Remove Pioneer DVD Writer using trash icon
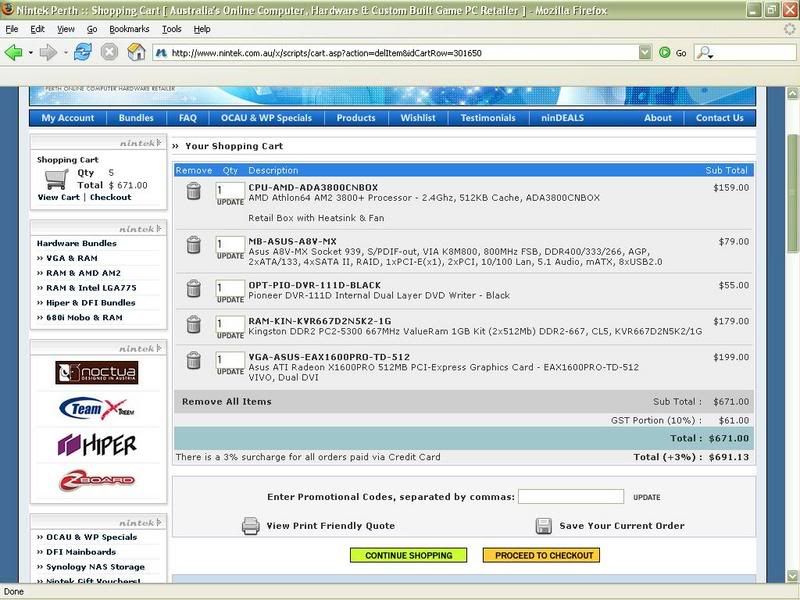The image size is (800, 600). click(x=193, y=289)
